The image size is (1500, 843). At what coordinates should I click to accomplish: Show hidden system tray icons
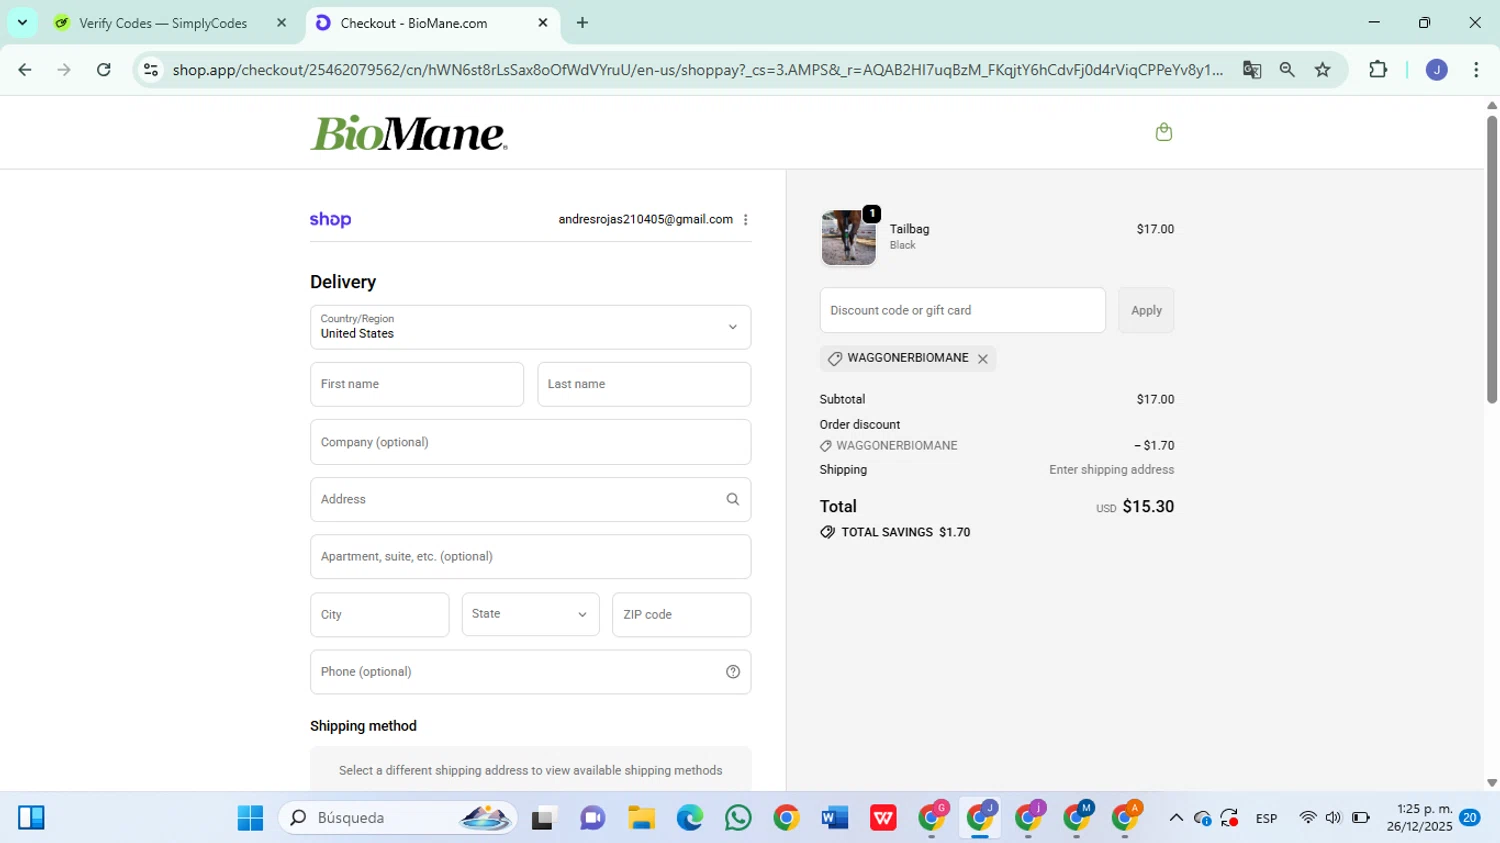tap(1176, 818)
